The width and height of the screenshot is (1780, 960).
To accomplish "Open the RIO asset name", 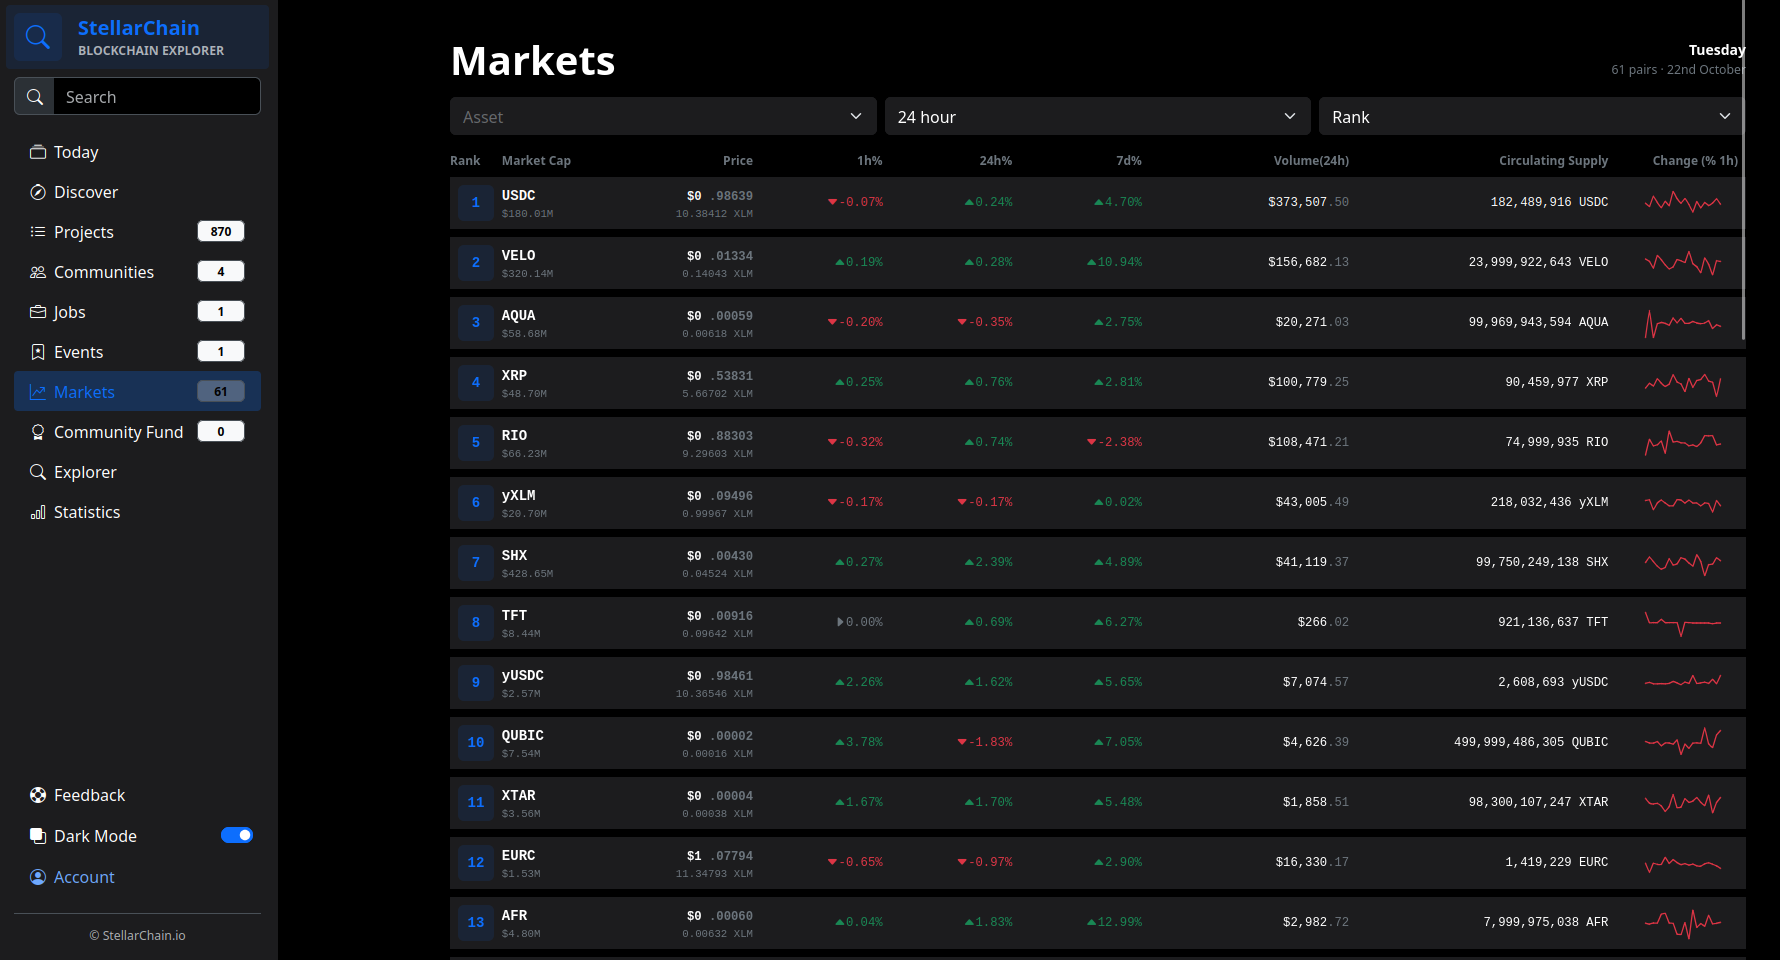I will [x=514, y=435].
